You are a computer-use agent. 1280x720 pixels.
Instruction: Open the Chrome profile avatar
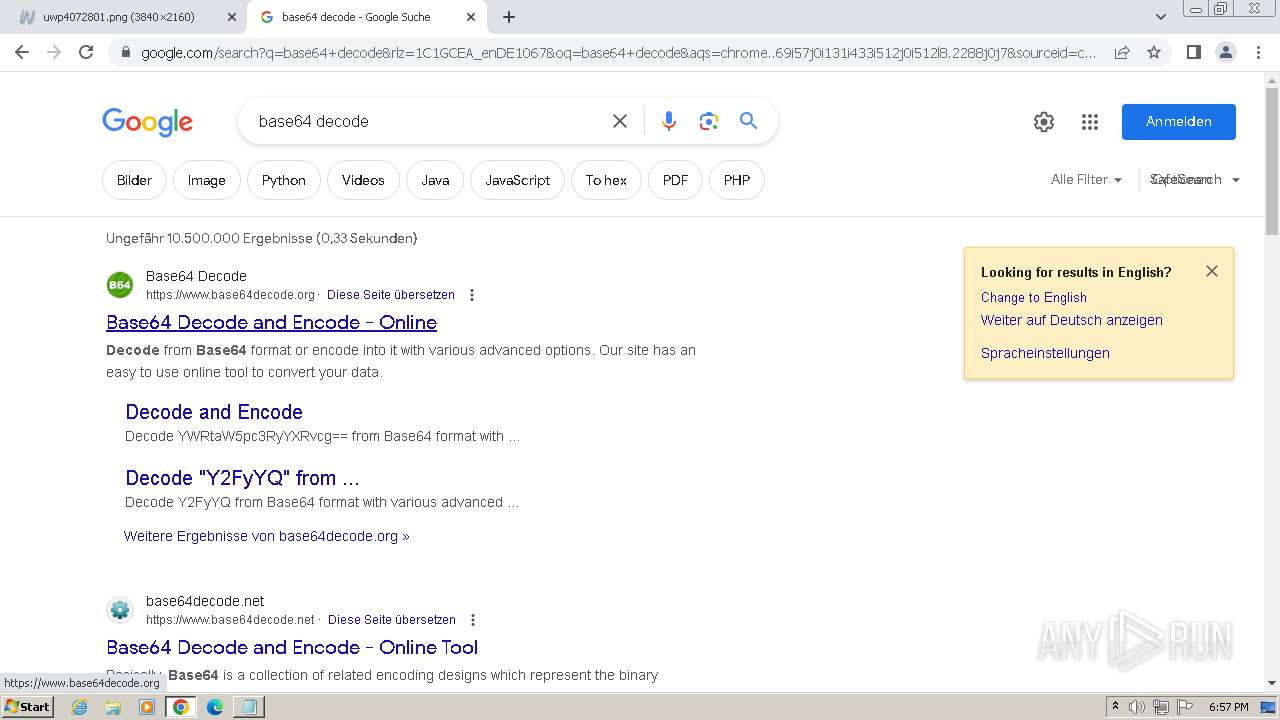pyautogui.click(x=1225, y=52)
